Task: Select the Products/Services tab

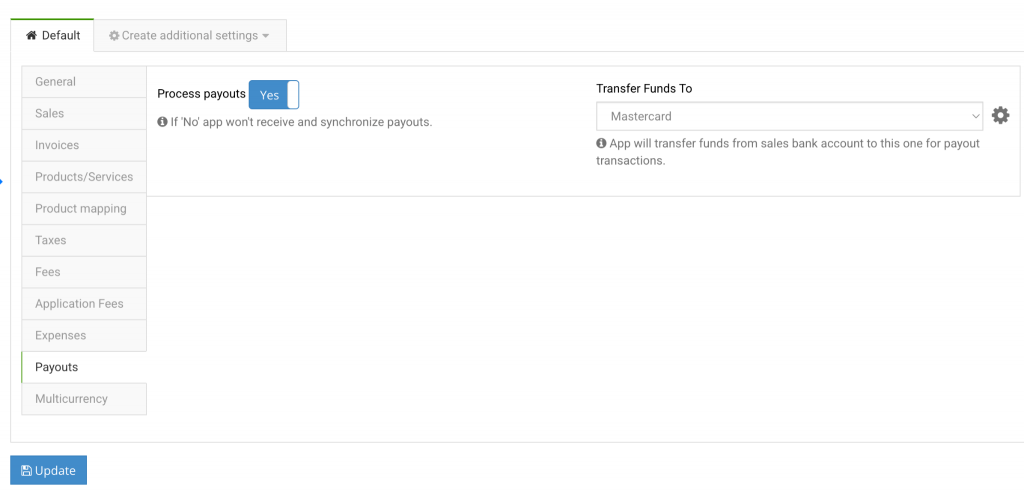Action: coord(84,177)
